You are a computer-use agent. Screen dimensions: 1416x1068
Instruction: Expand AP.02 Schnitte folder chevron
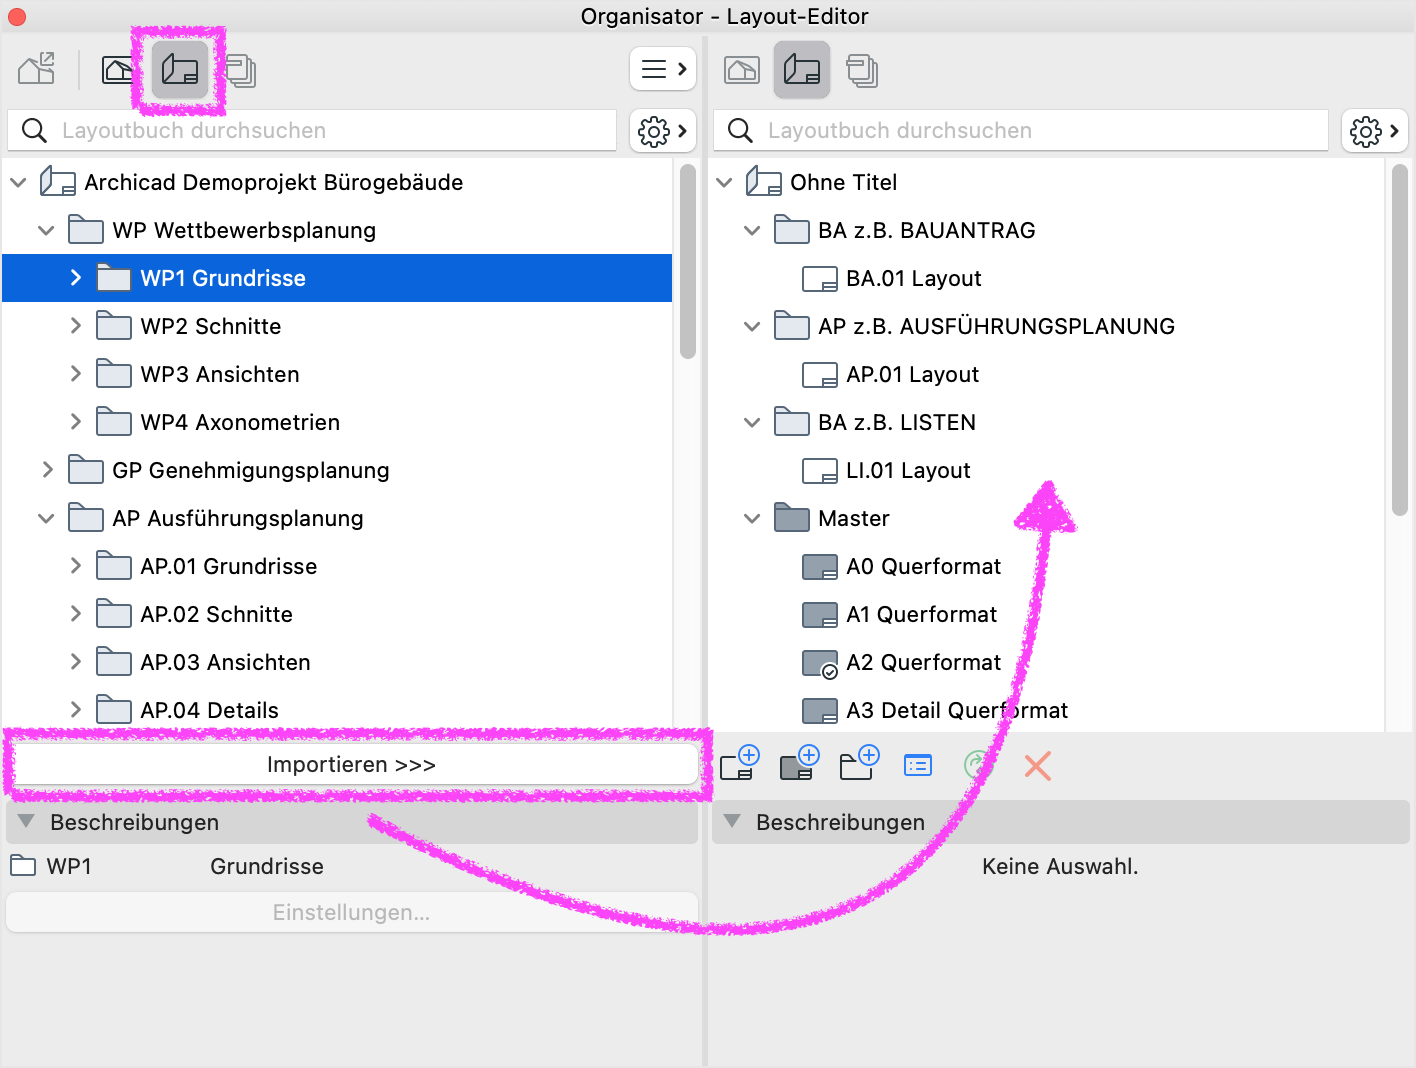point(75,614)
